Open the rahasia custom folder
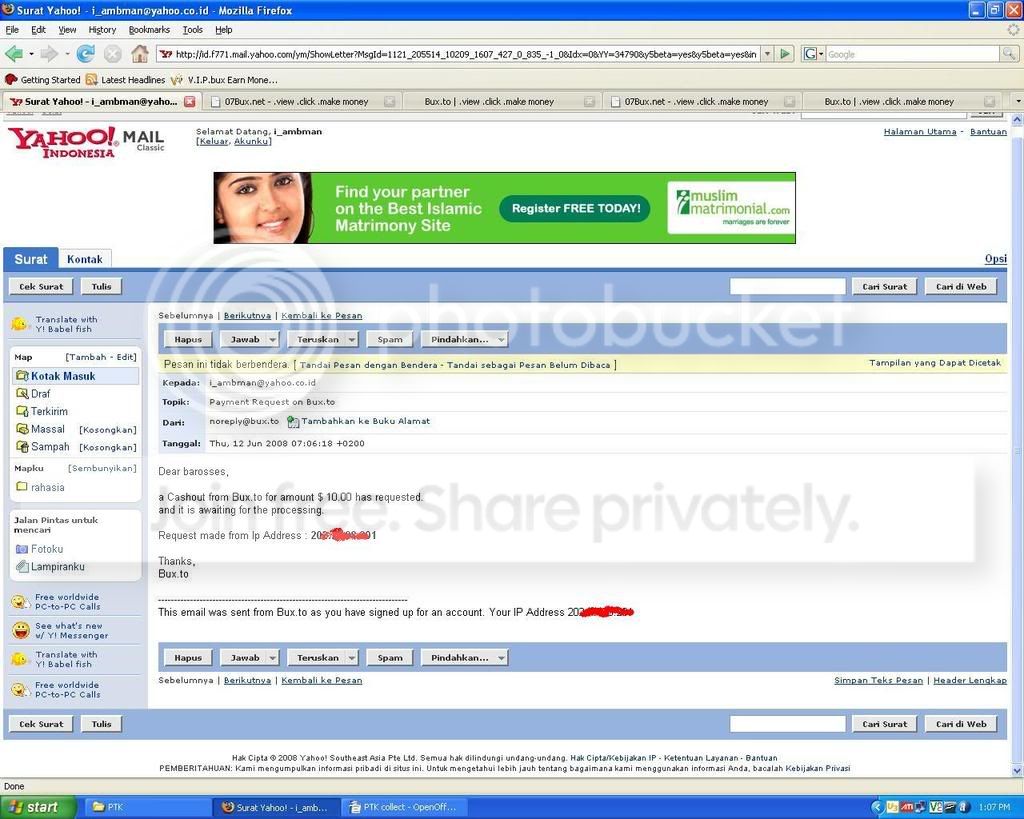Image resolution: width=1024 pixels, height=819 pixels. pos(47,487)
